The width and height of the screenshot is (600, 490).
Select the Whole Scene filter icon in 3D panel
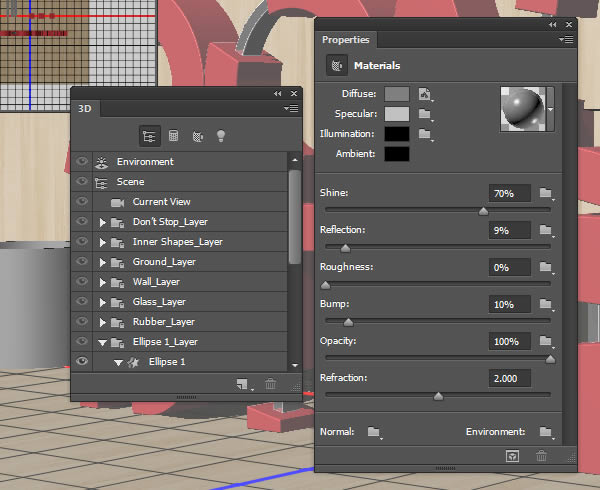[x=149, y=136]
